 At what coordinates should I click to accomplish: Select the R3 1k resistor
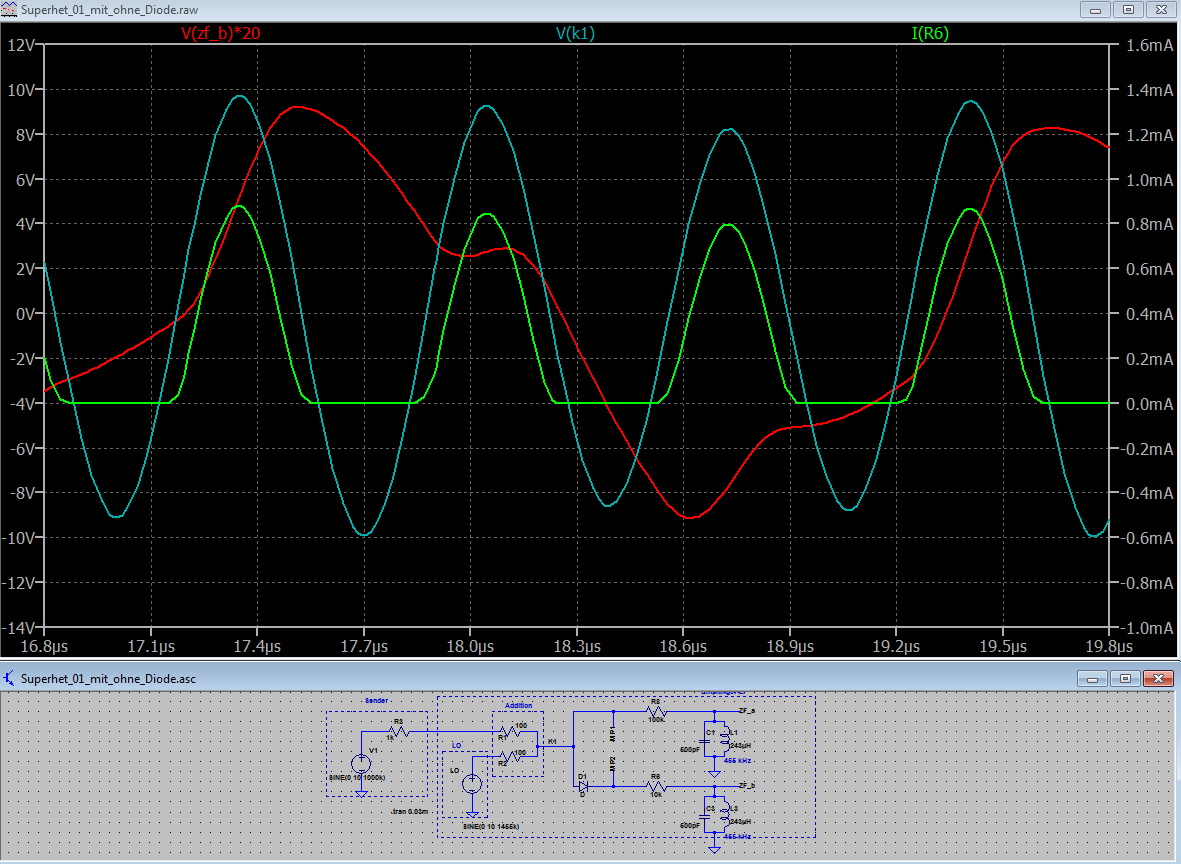(x=398, y=731)
